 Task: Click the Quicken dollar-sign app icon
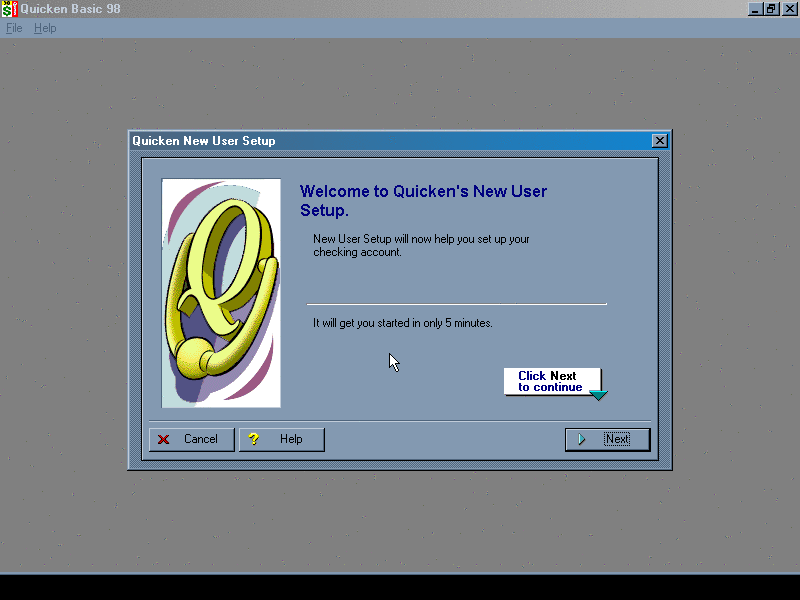coord(9,9)
